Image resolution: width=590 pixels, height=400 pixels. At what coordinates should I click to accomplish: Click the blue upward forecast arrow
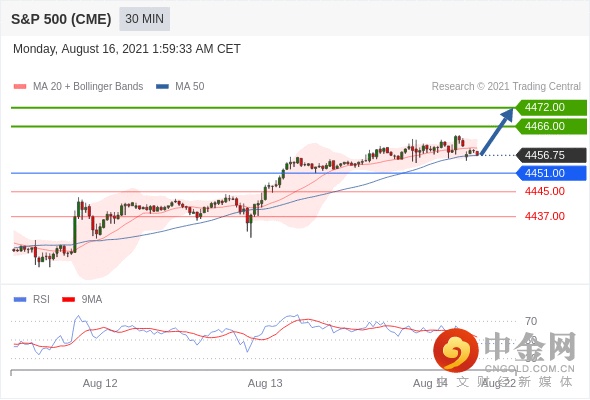click(497, 132)
